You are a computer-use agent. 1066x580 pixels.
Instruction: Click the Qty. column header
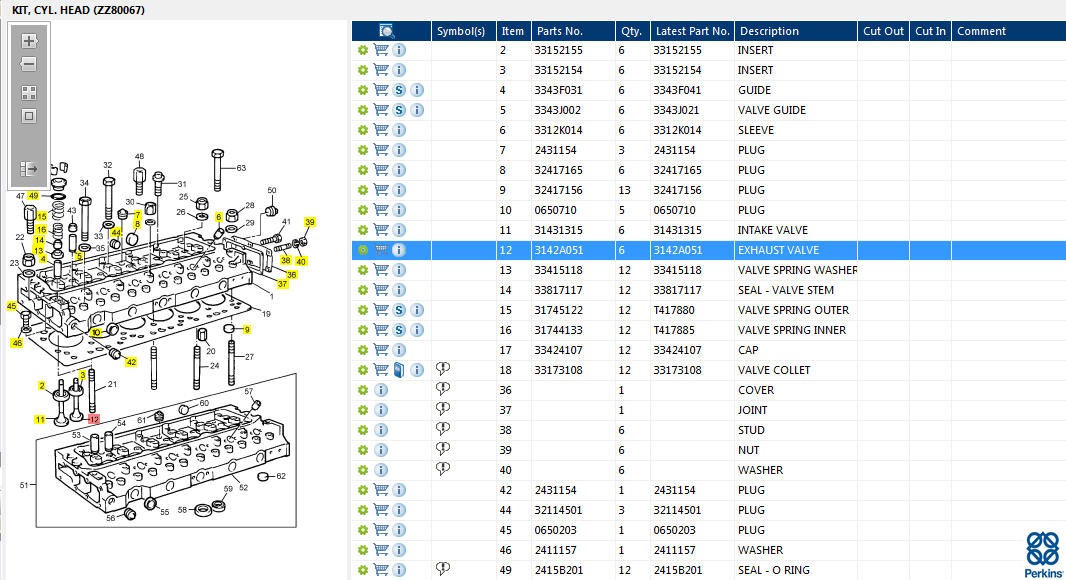(x=632, y=31)
